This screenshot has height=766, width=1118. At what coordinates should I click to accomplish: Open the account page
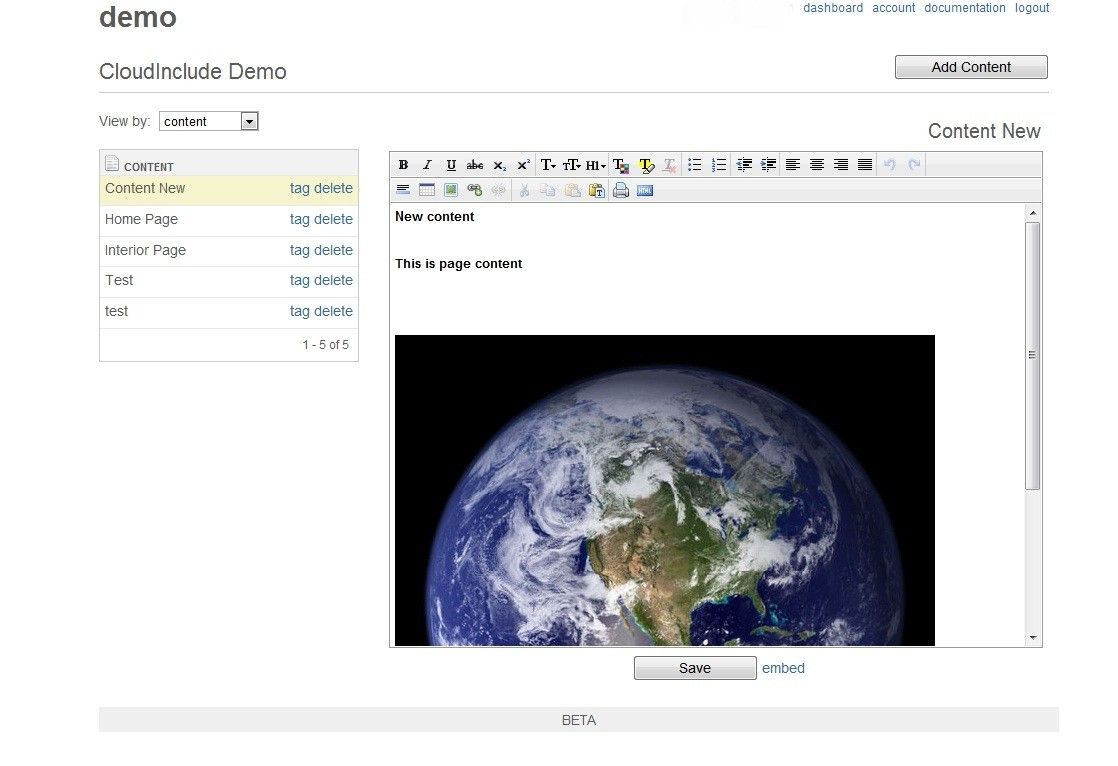[893, 8]
